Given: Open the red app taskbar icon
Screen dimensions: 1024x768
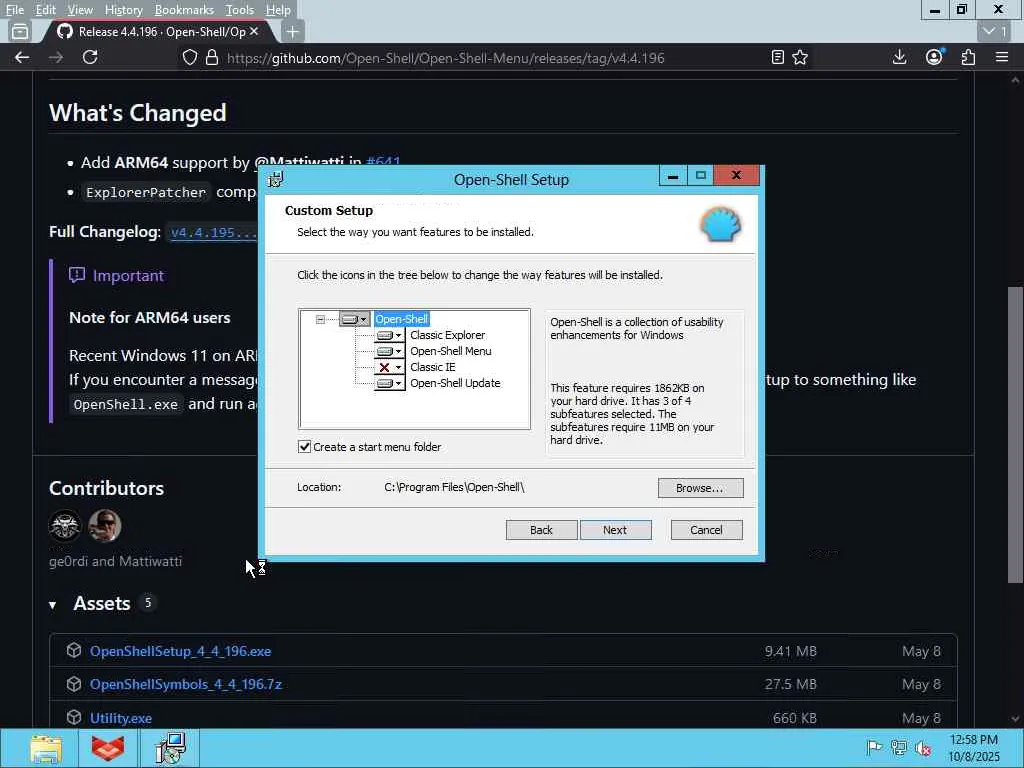Looking at the screenshot, I should pyautogui.click(x=108, y=748).
